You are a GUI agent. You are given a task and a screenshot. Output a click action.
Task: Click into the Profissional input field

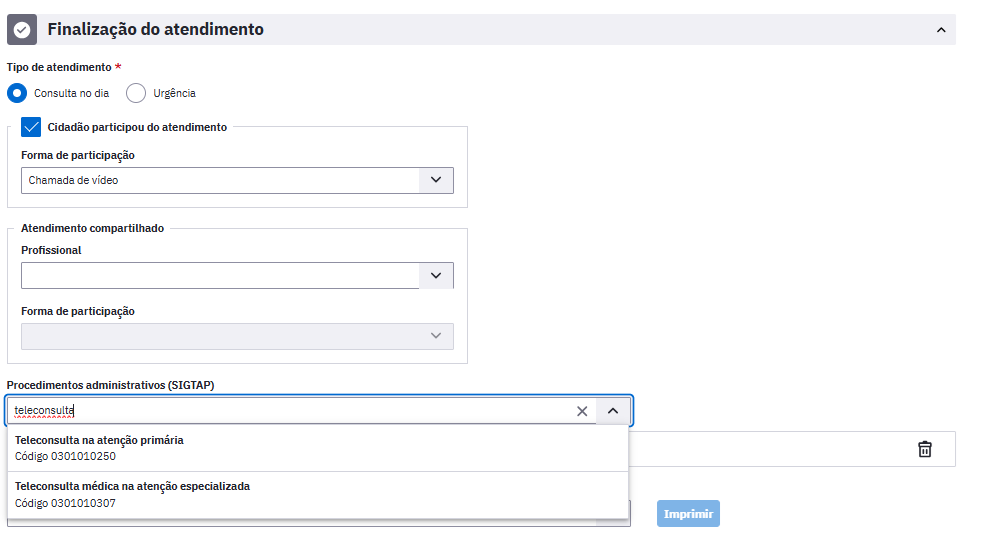coord(220,276)
